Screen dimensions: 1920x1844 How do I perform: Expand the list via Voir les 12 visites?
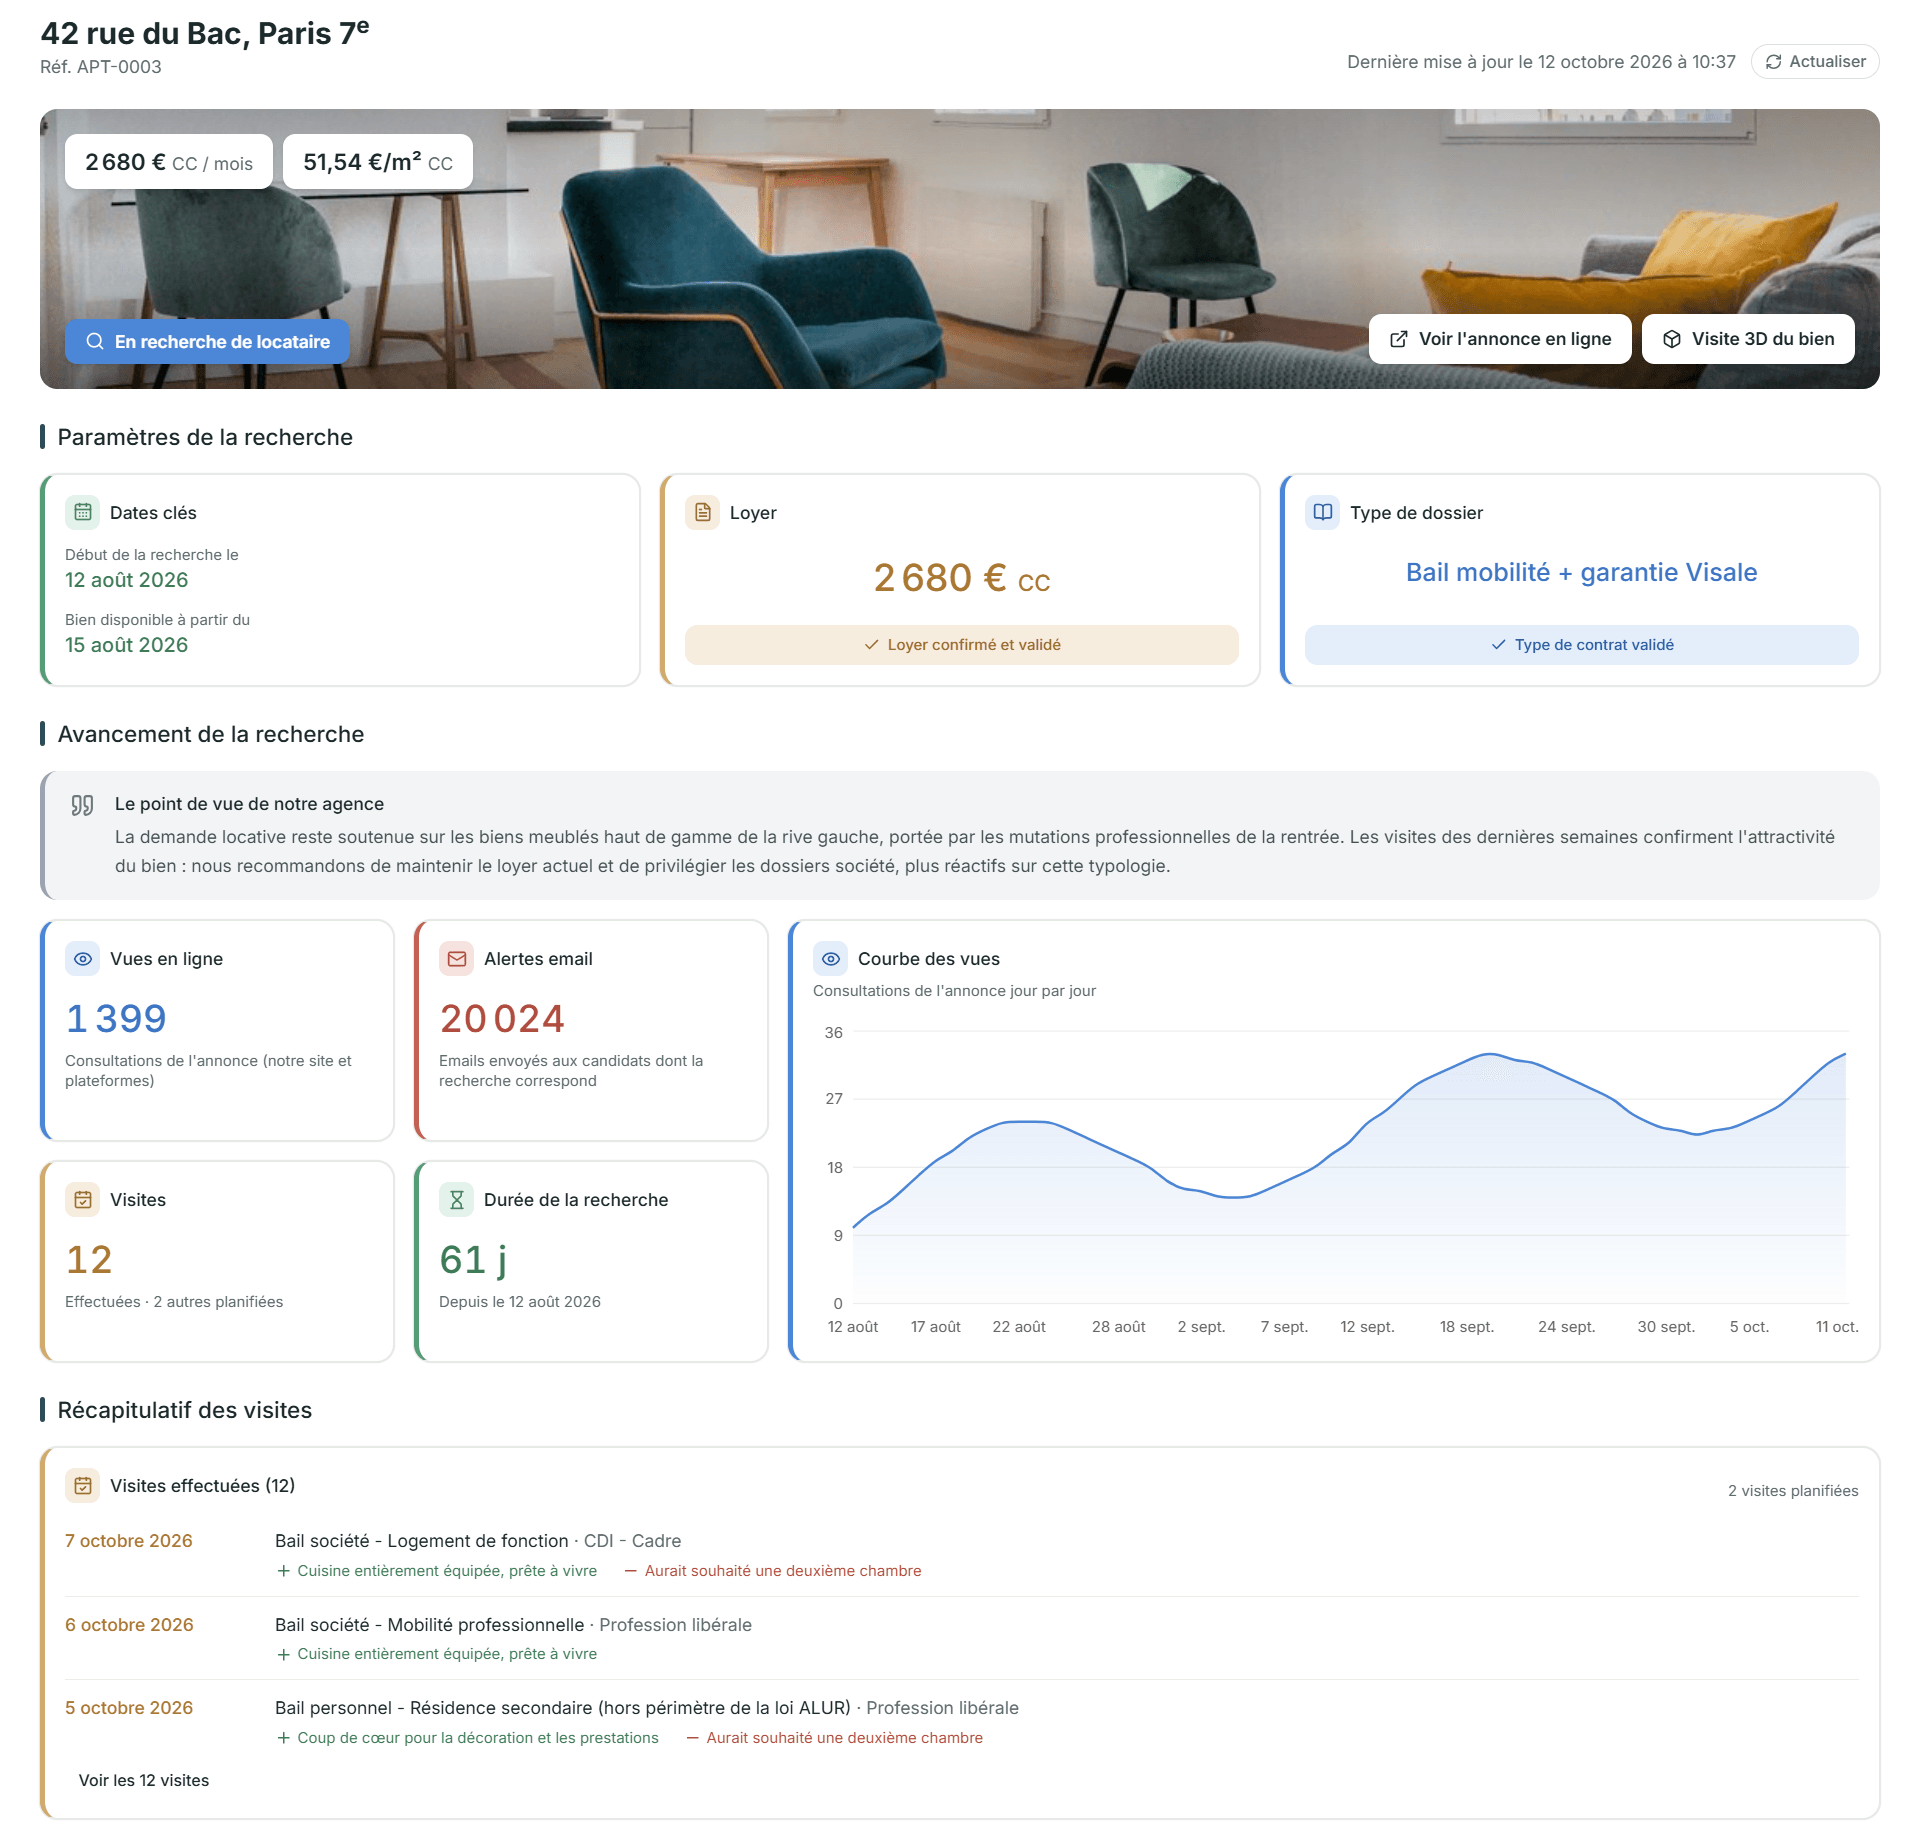(144, 1780)
